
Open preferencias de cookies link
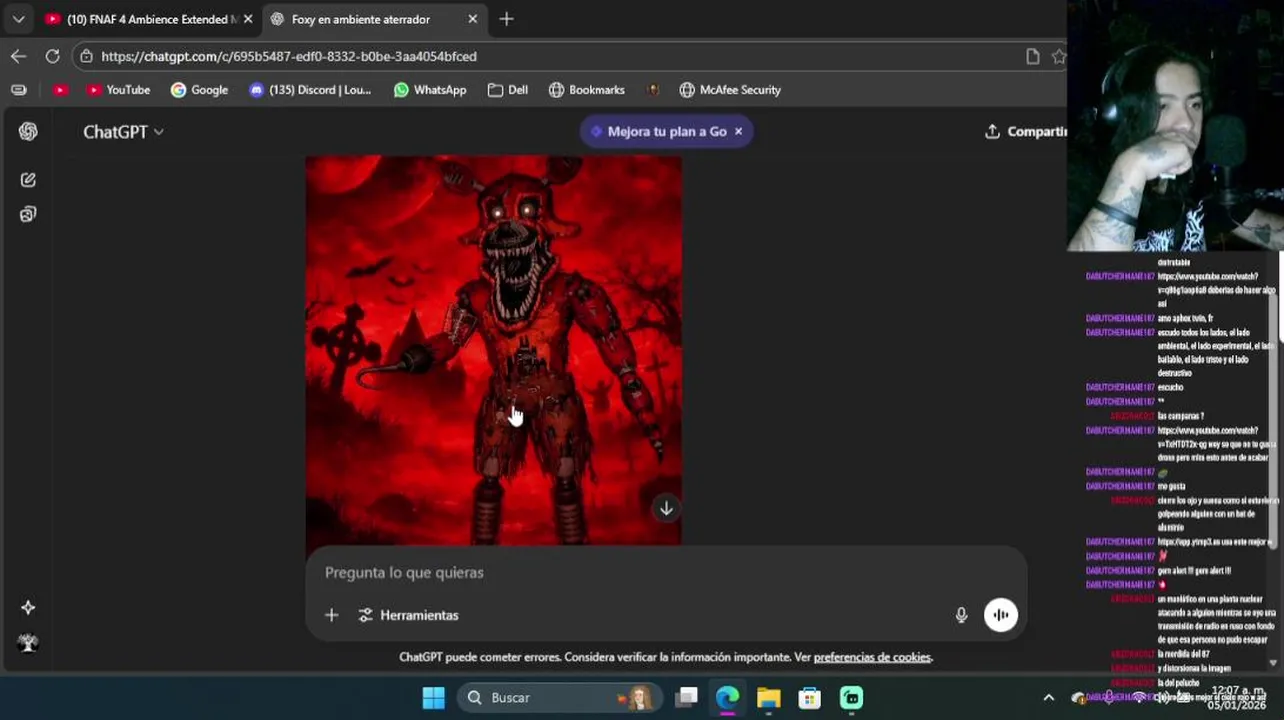click(x=872, y=657)
